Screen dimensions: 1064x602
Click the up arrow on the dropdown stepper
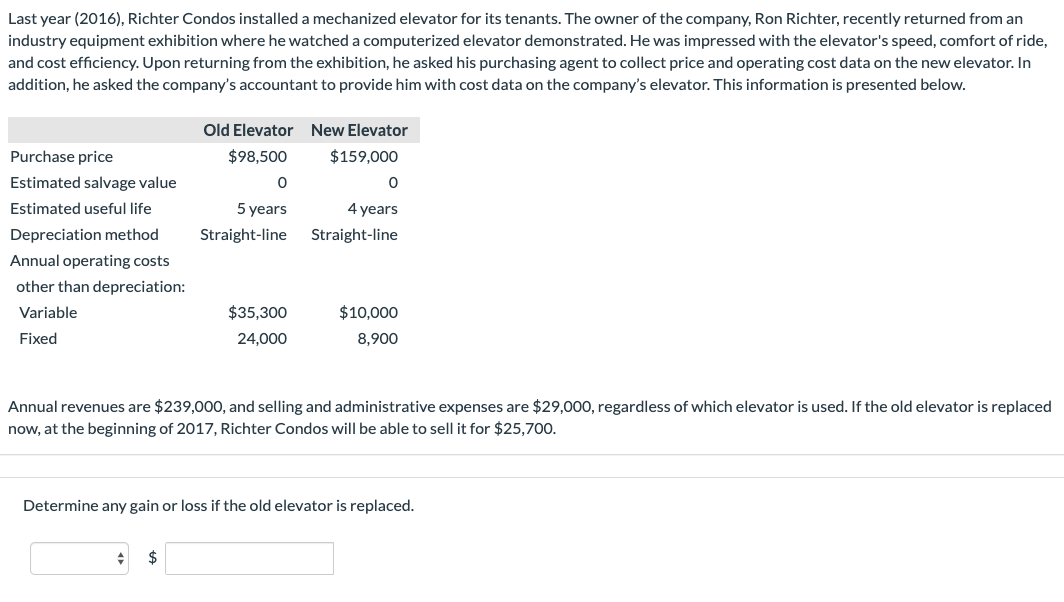120,554
